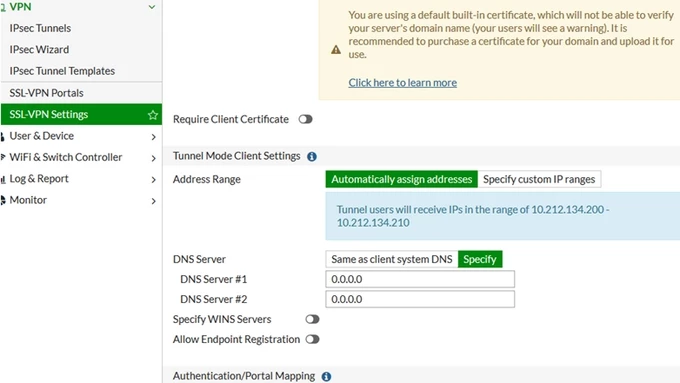Click the Authentication/Portal Mapping info icon
Image resolution: width=680 pixels, height=383 pixels.
[x=327, y=376]
